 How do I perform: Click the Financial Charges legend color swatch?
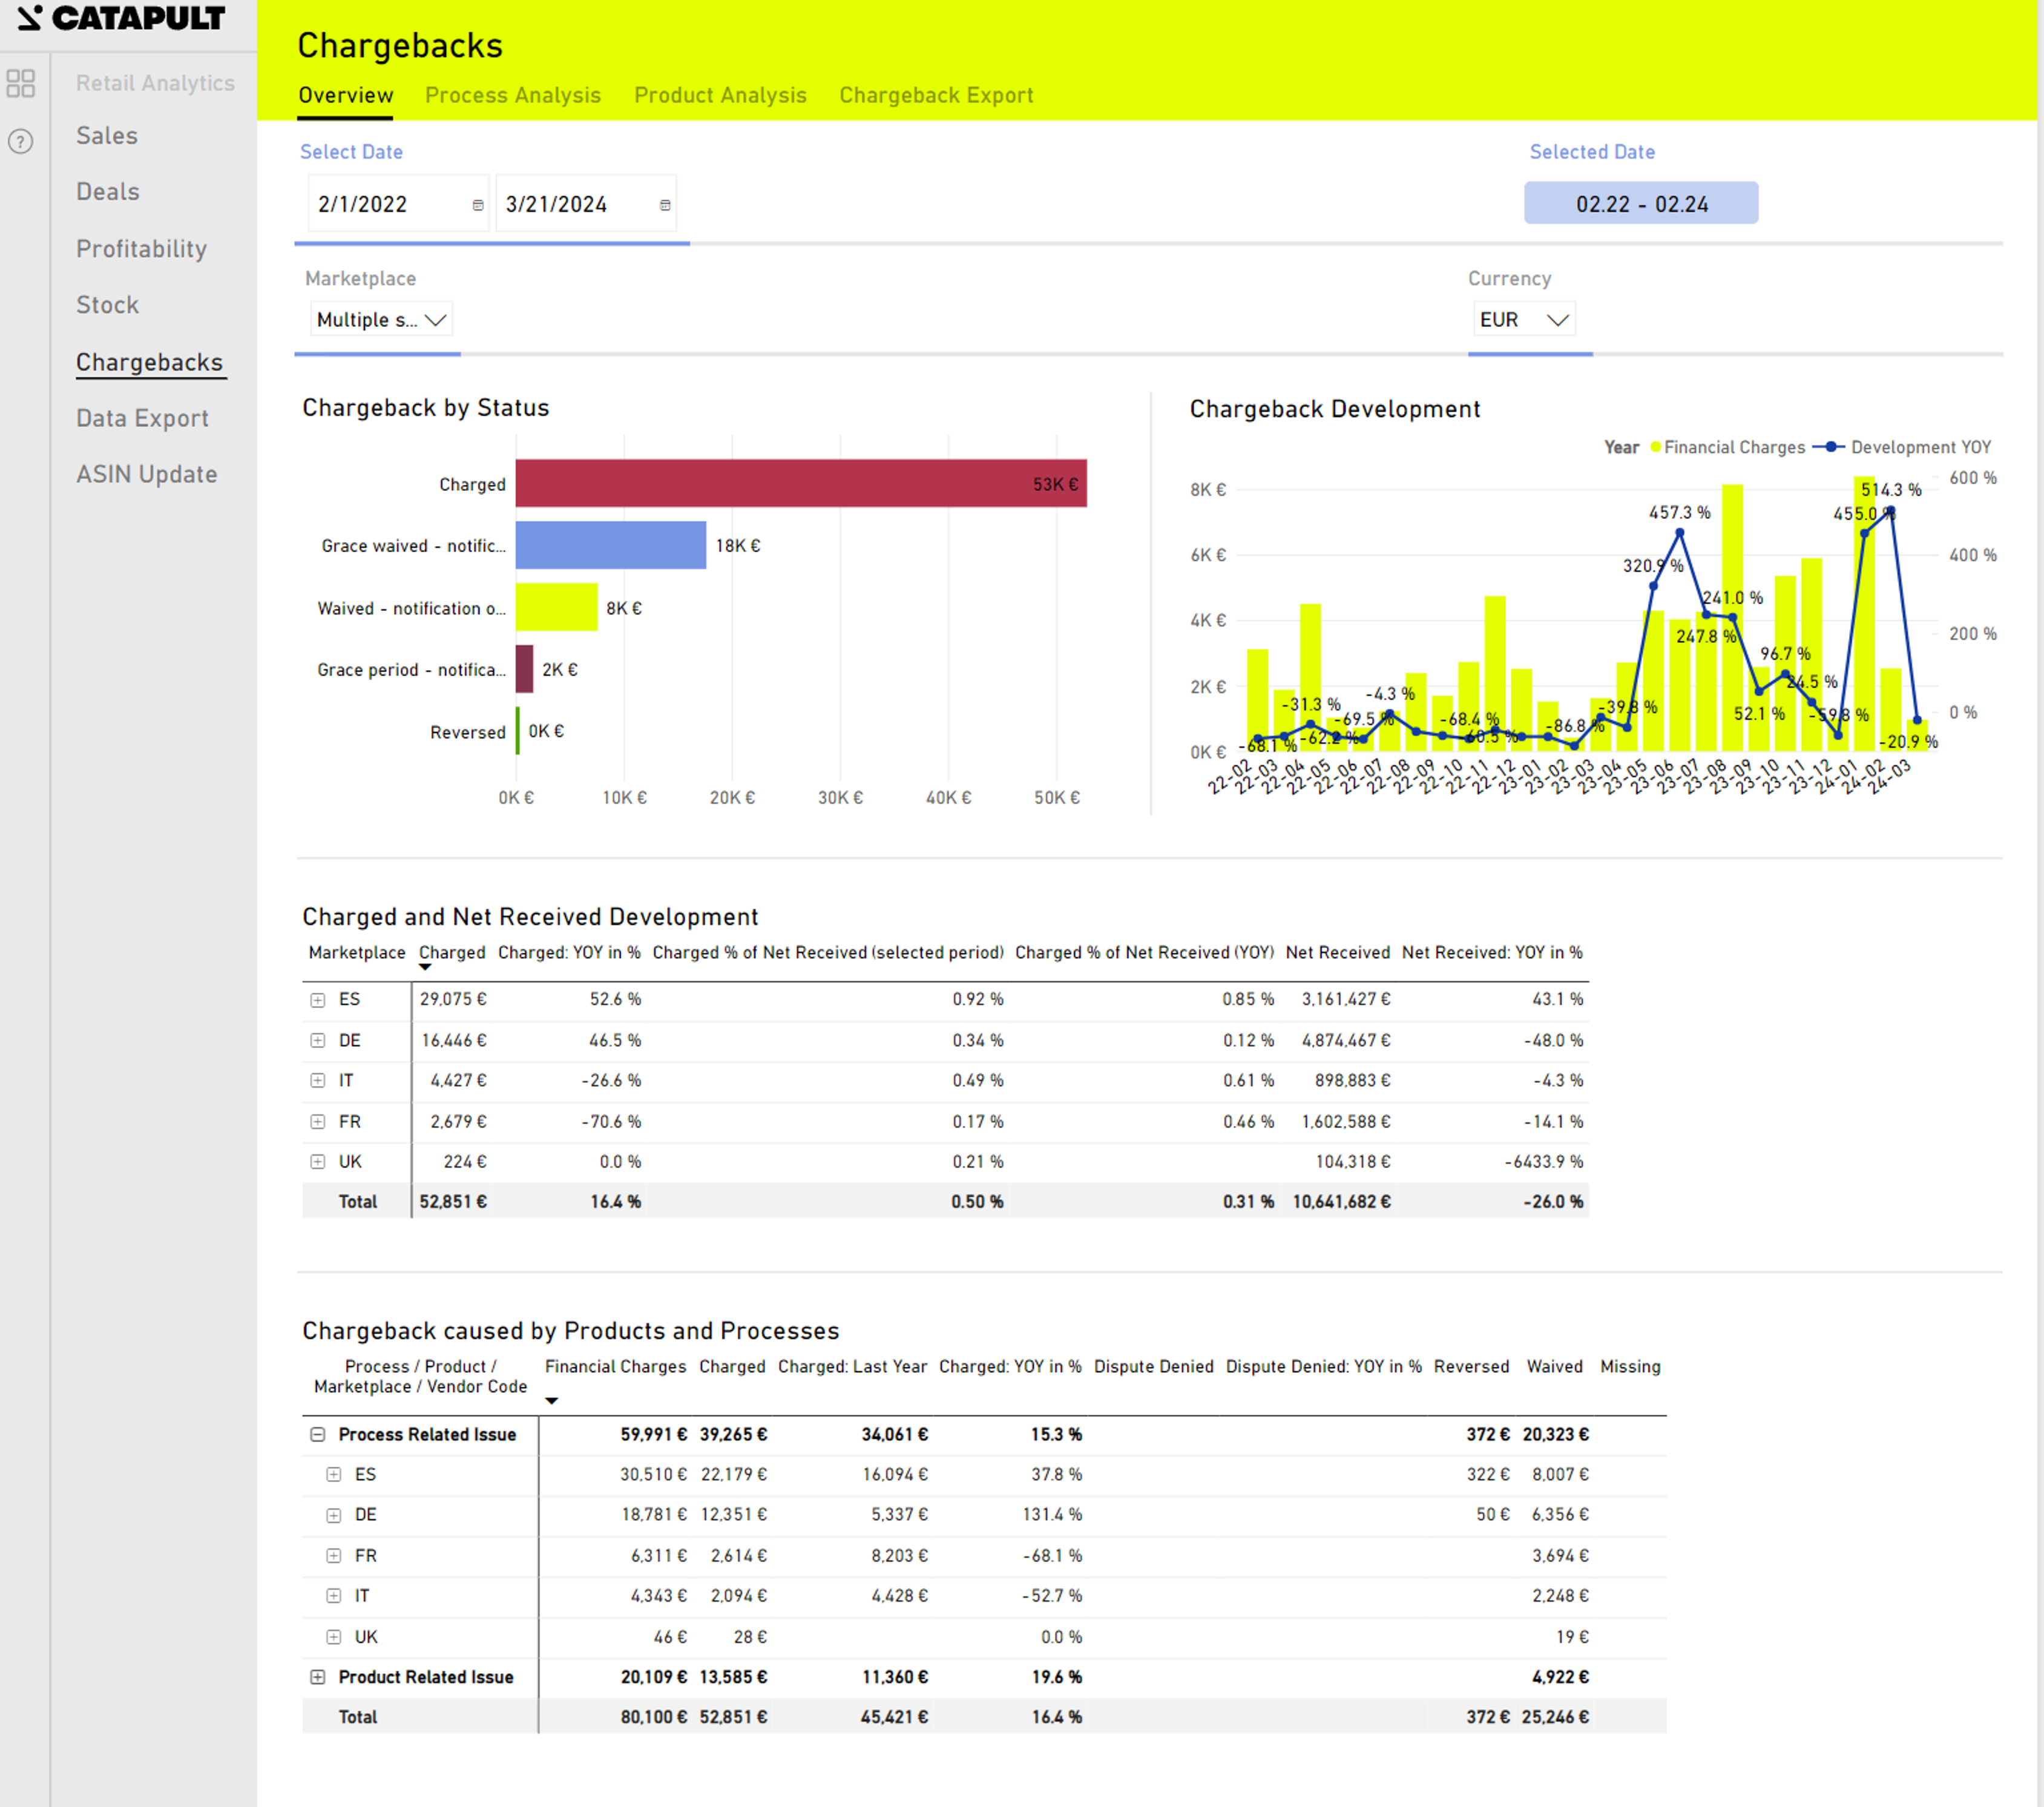click(1655, 447)
